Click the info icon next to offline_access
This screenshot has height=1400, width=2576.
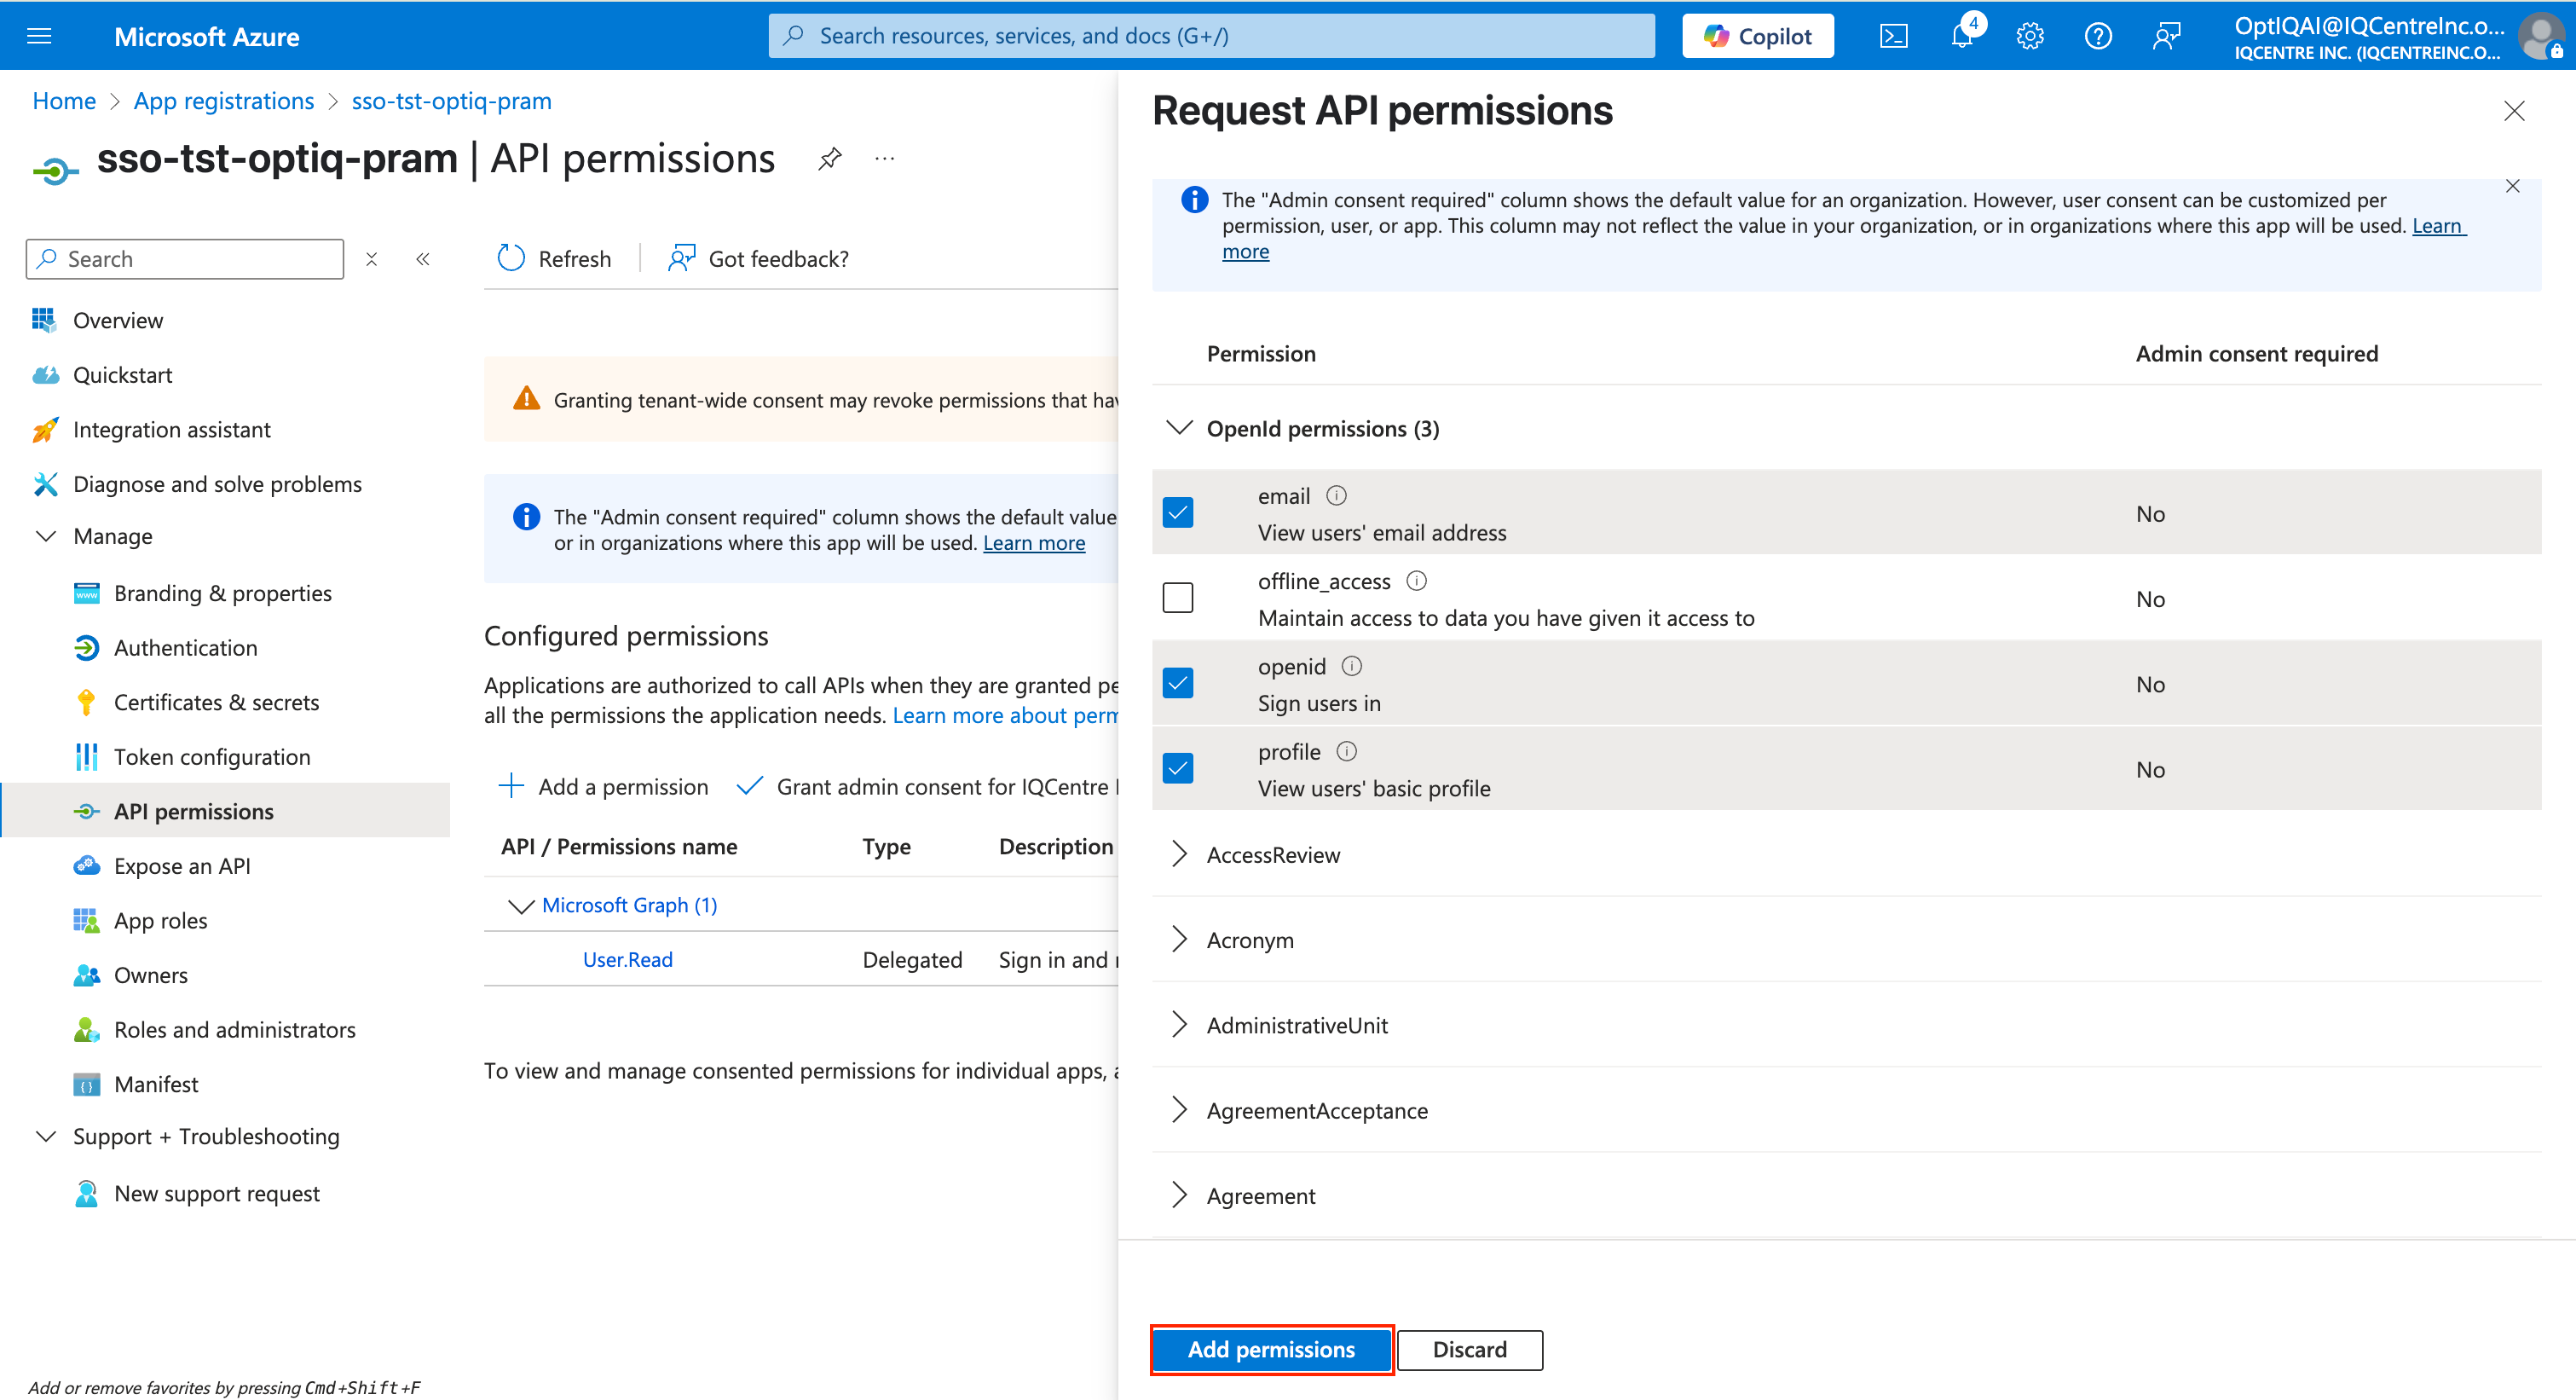coord(1417,581)
